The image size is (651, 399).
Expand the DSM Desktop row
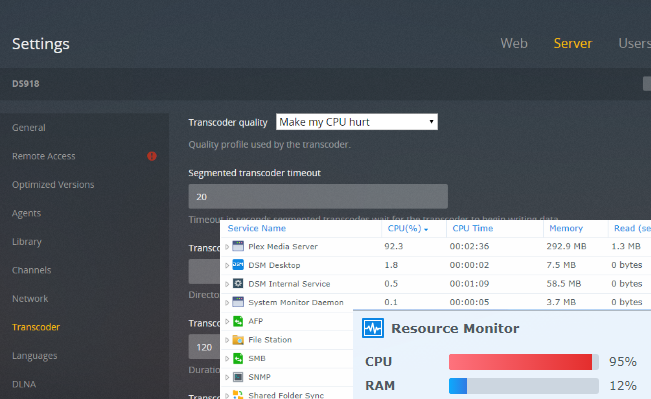227,265
